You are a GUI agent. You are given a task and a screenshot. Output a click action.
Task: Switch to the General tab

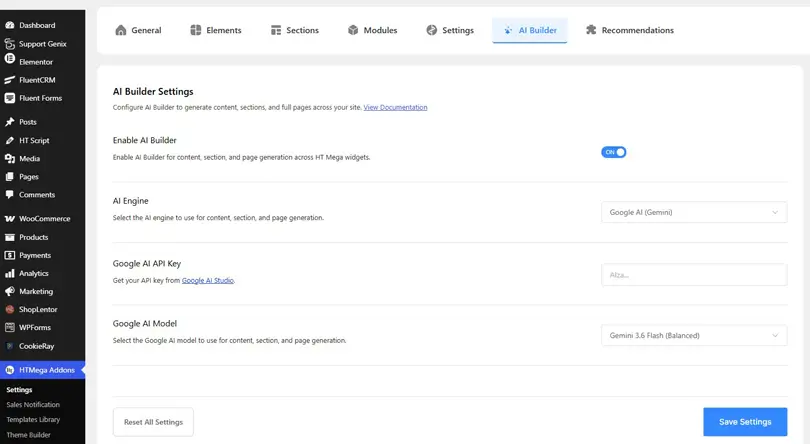[138, 30]
